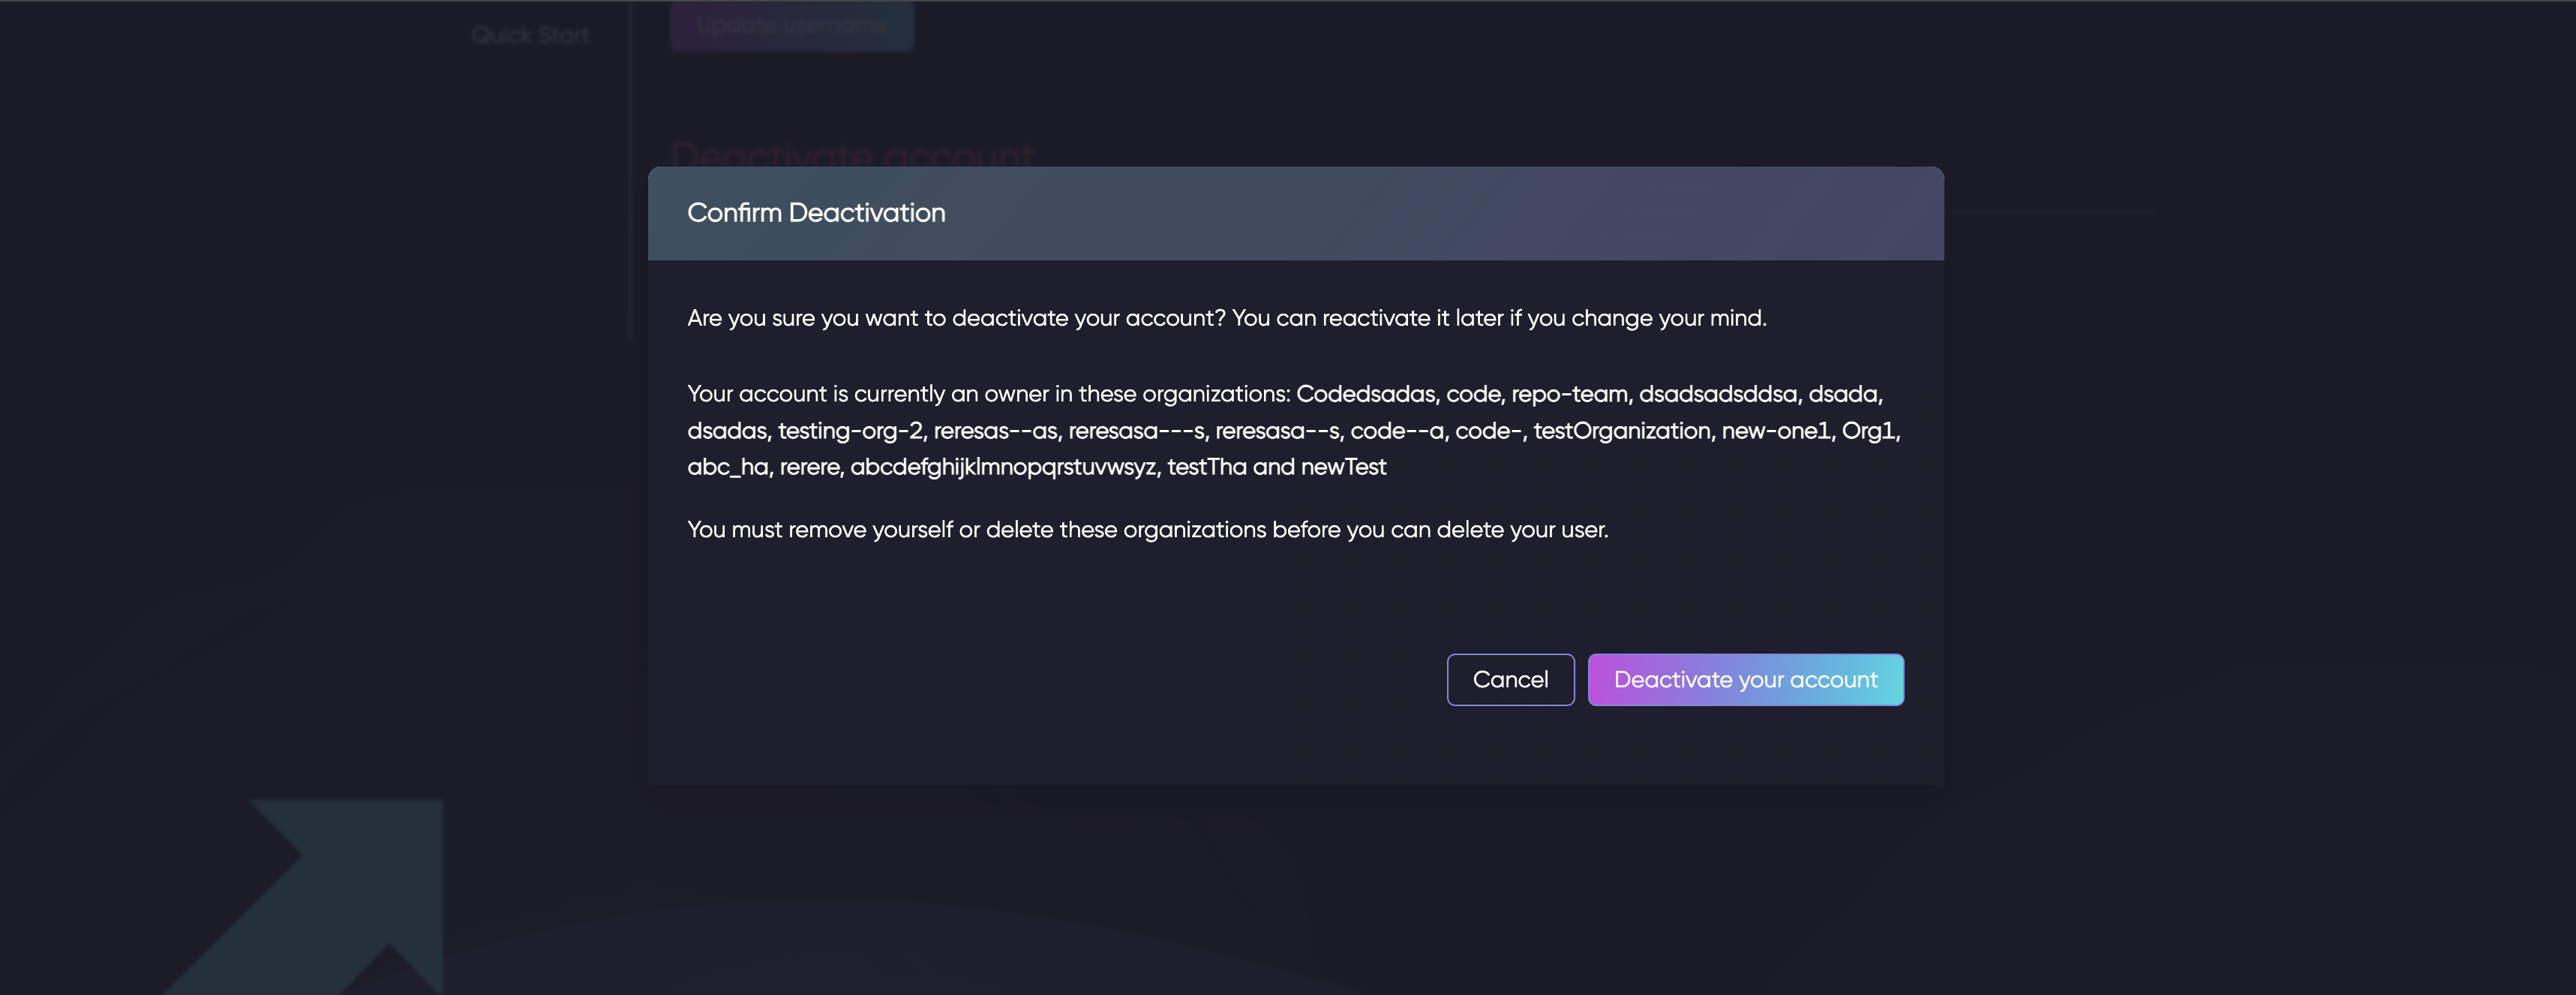This screenshot has height=995, width=2576.
Task: Click the organization name 'new-one1'
Action: 1775,431
